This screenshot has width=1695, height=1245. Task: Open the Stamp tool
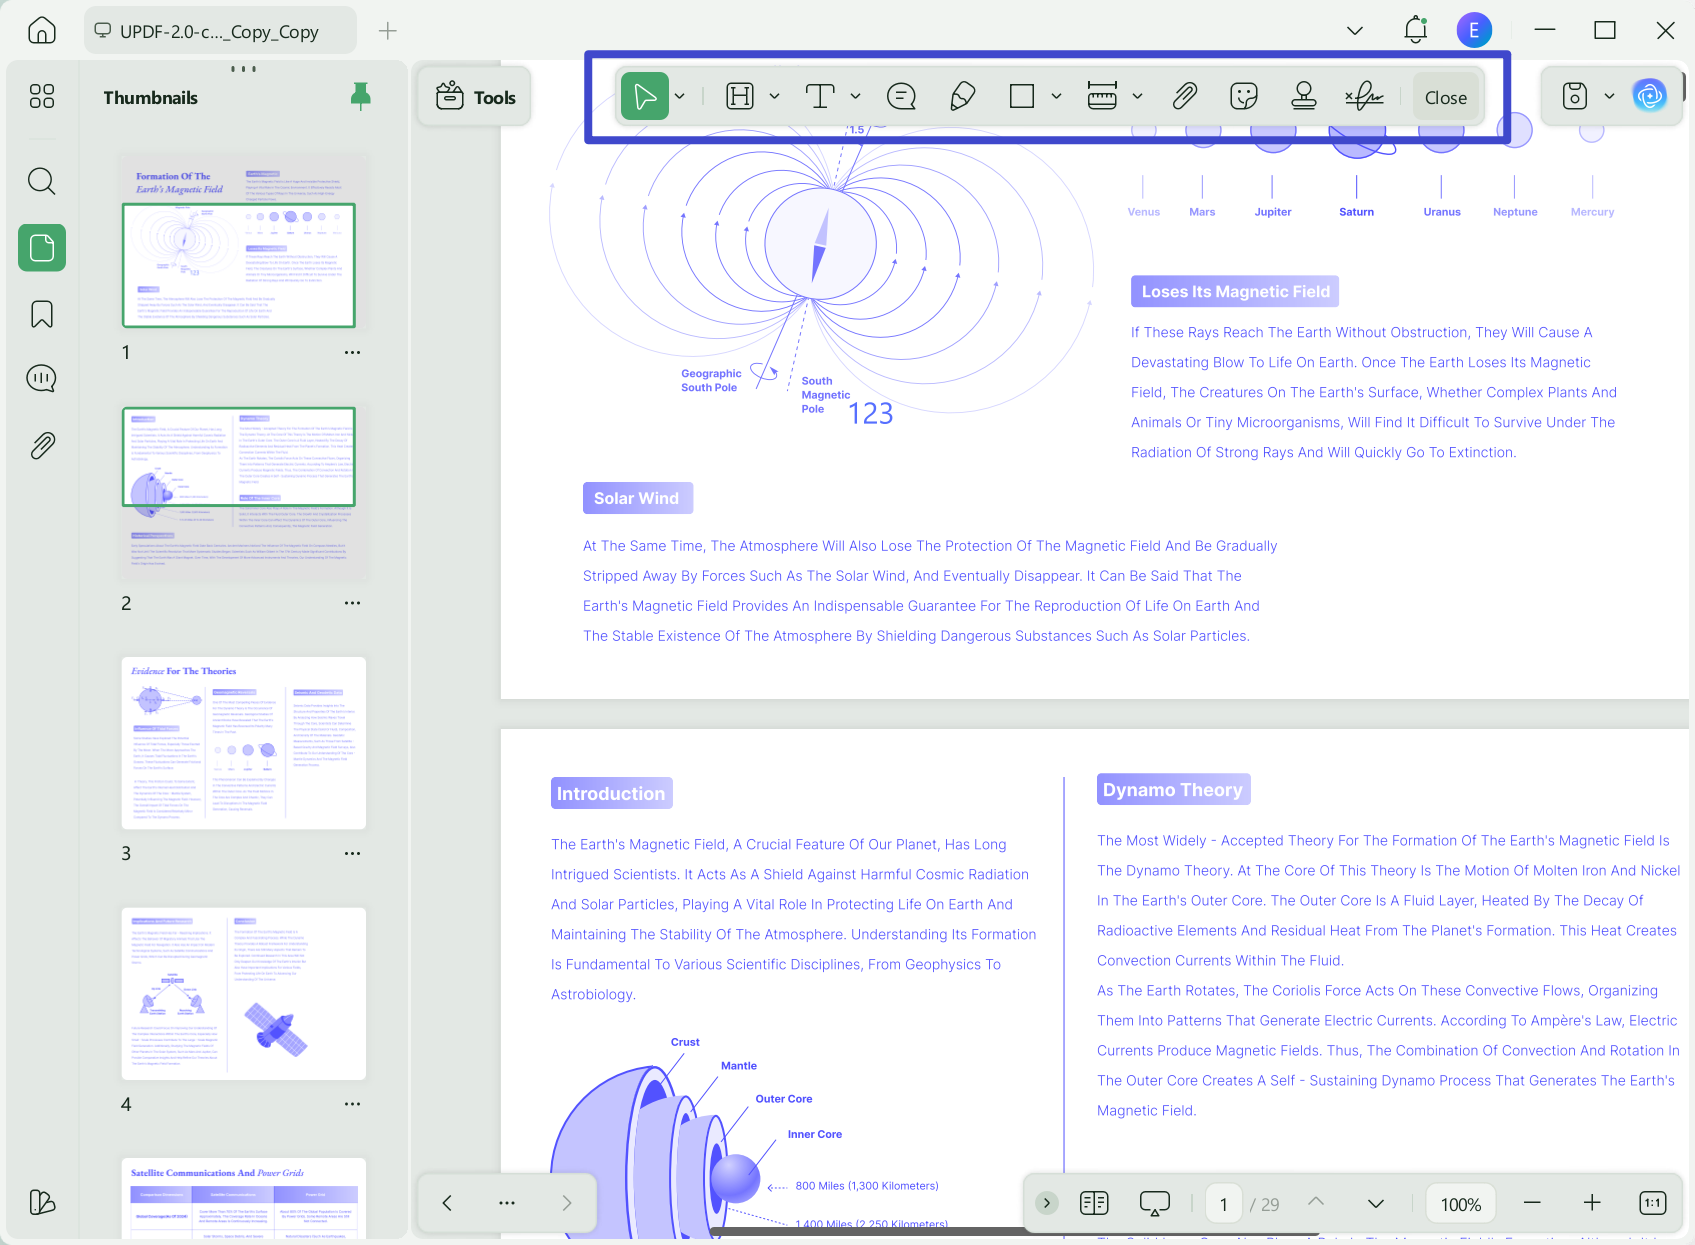(x=1303, y=97)
